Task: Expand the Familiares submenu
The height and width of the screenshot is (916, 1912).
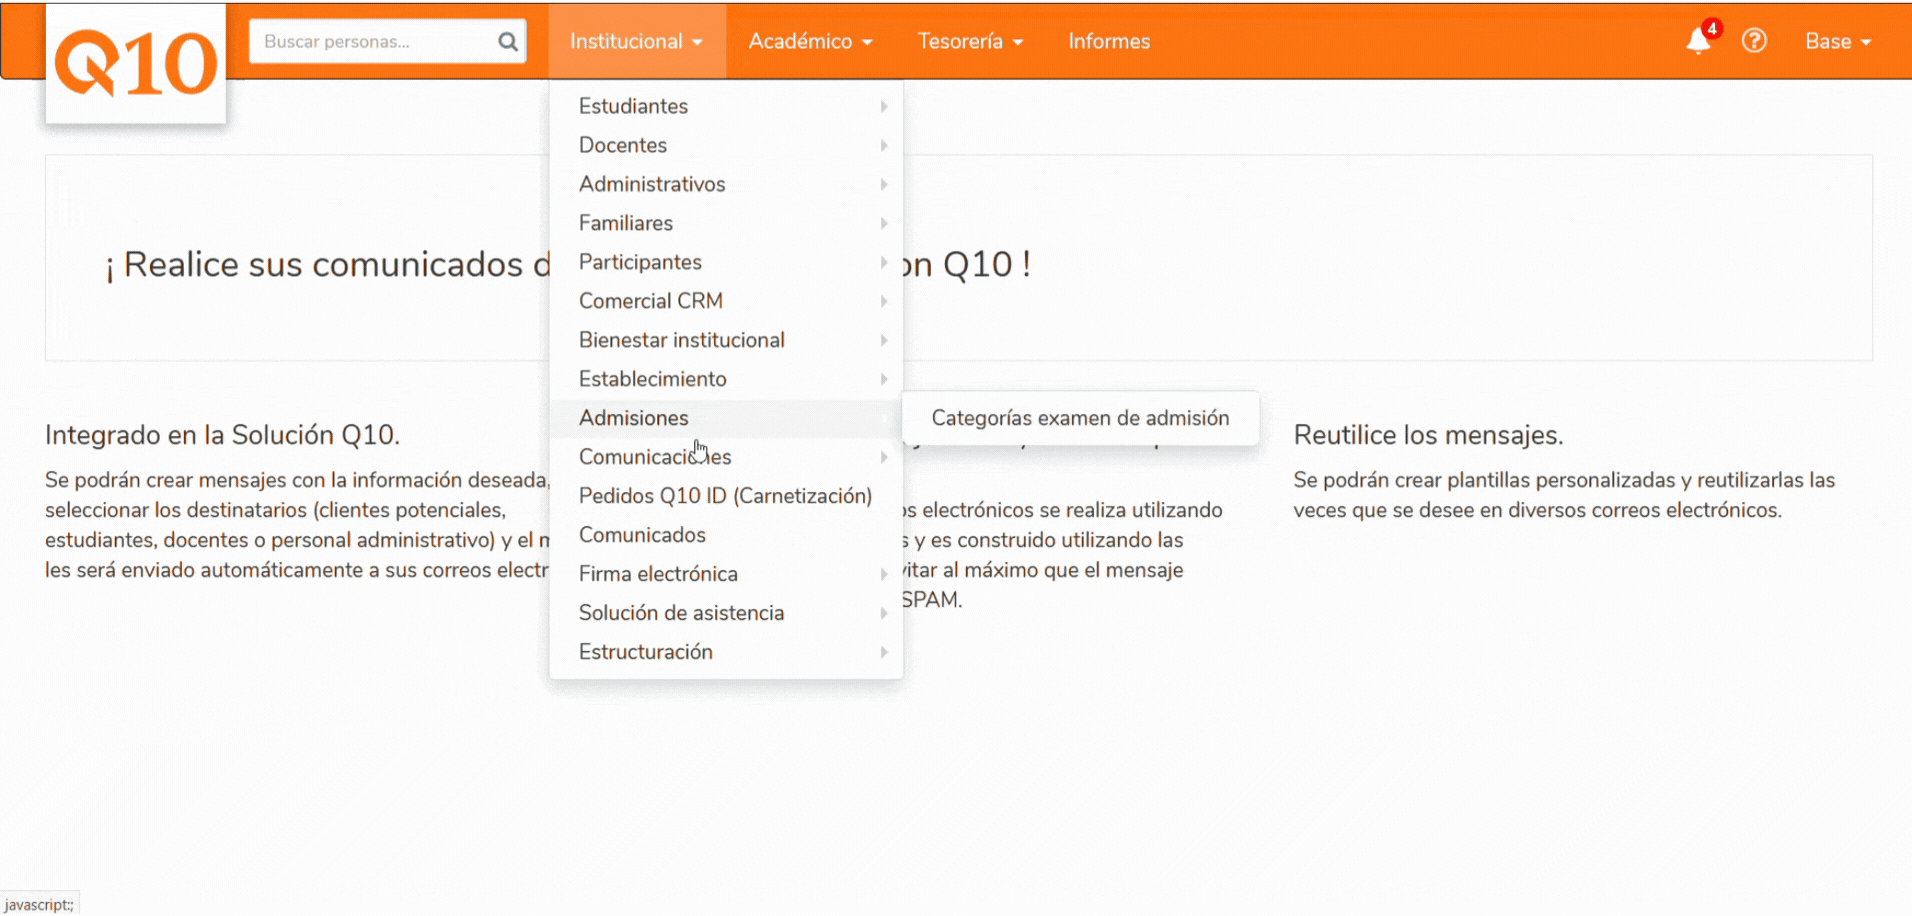Action: pos(726,223)
